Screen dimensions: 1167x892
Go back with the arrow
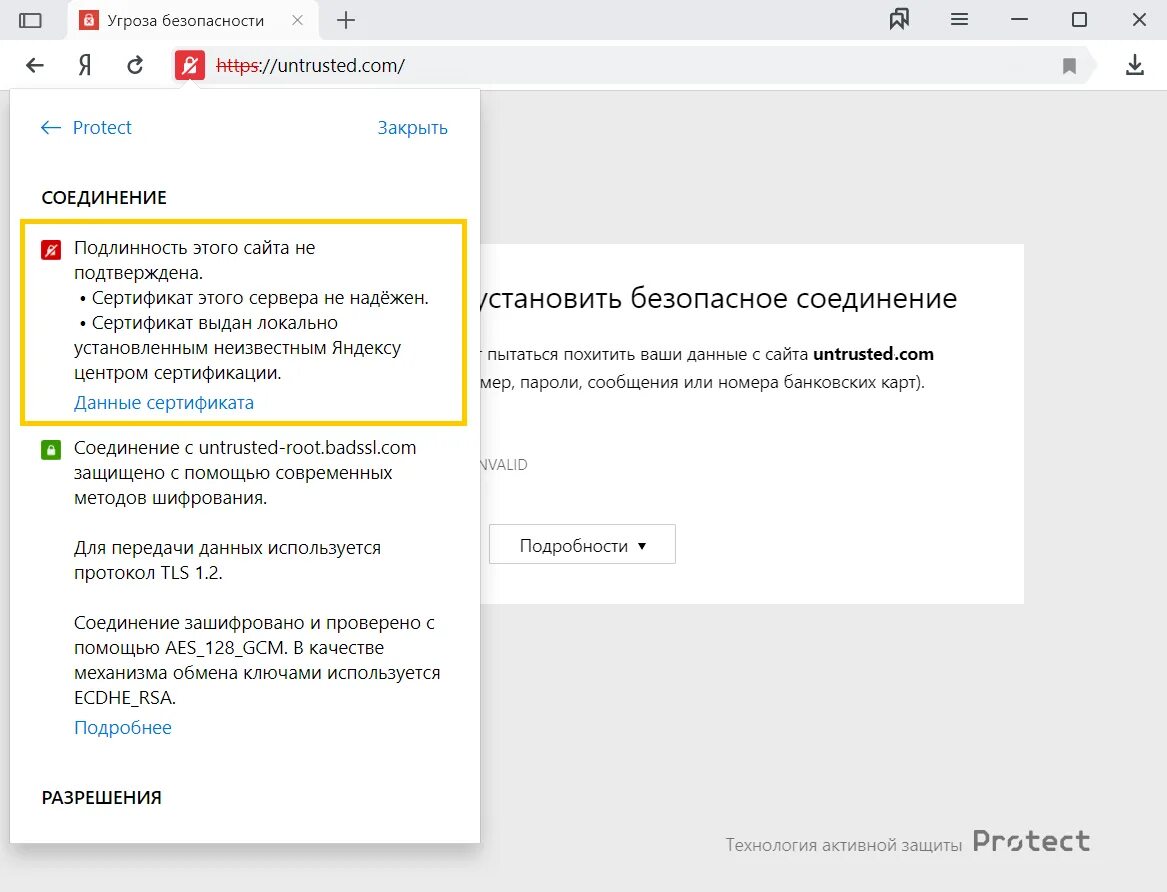click(35, 65)
